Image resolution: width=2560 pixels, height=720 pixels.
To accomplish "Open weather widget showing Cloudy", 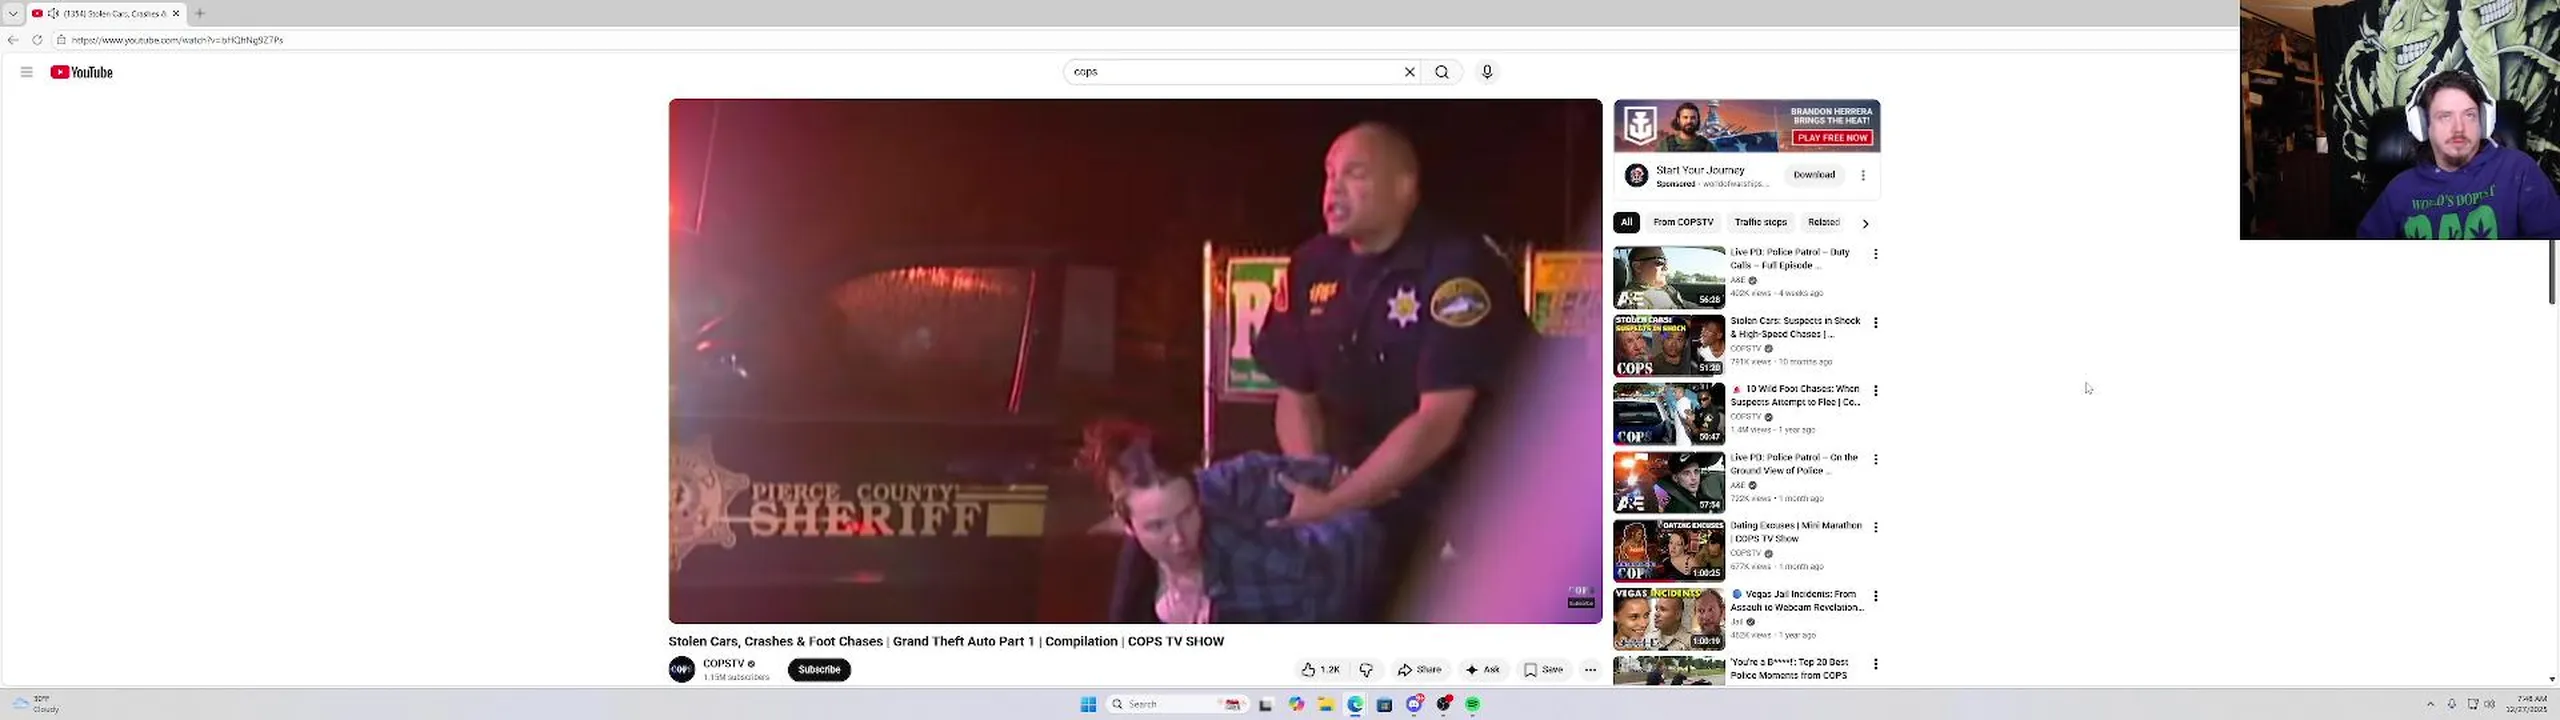I will coord(35,704).
